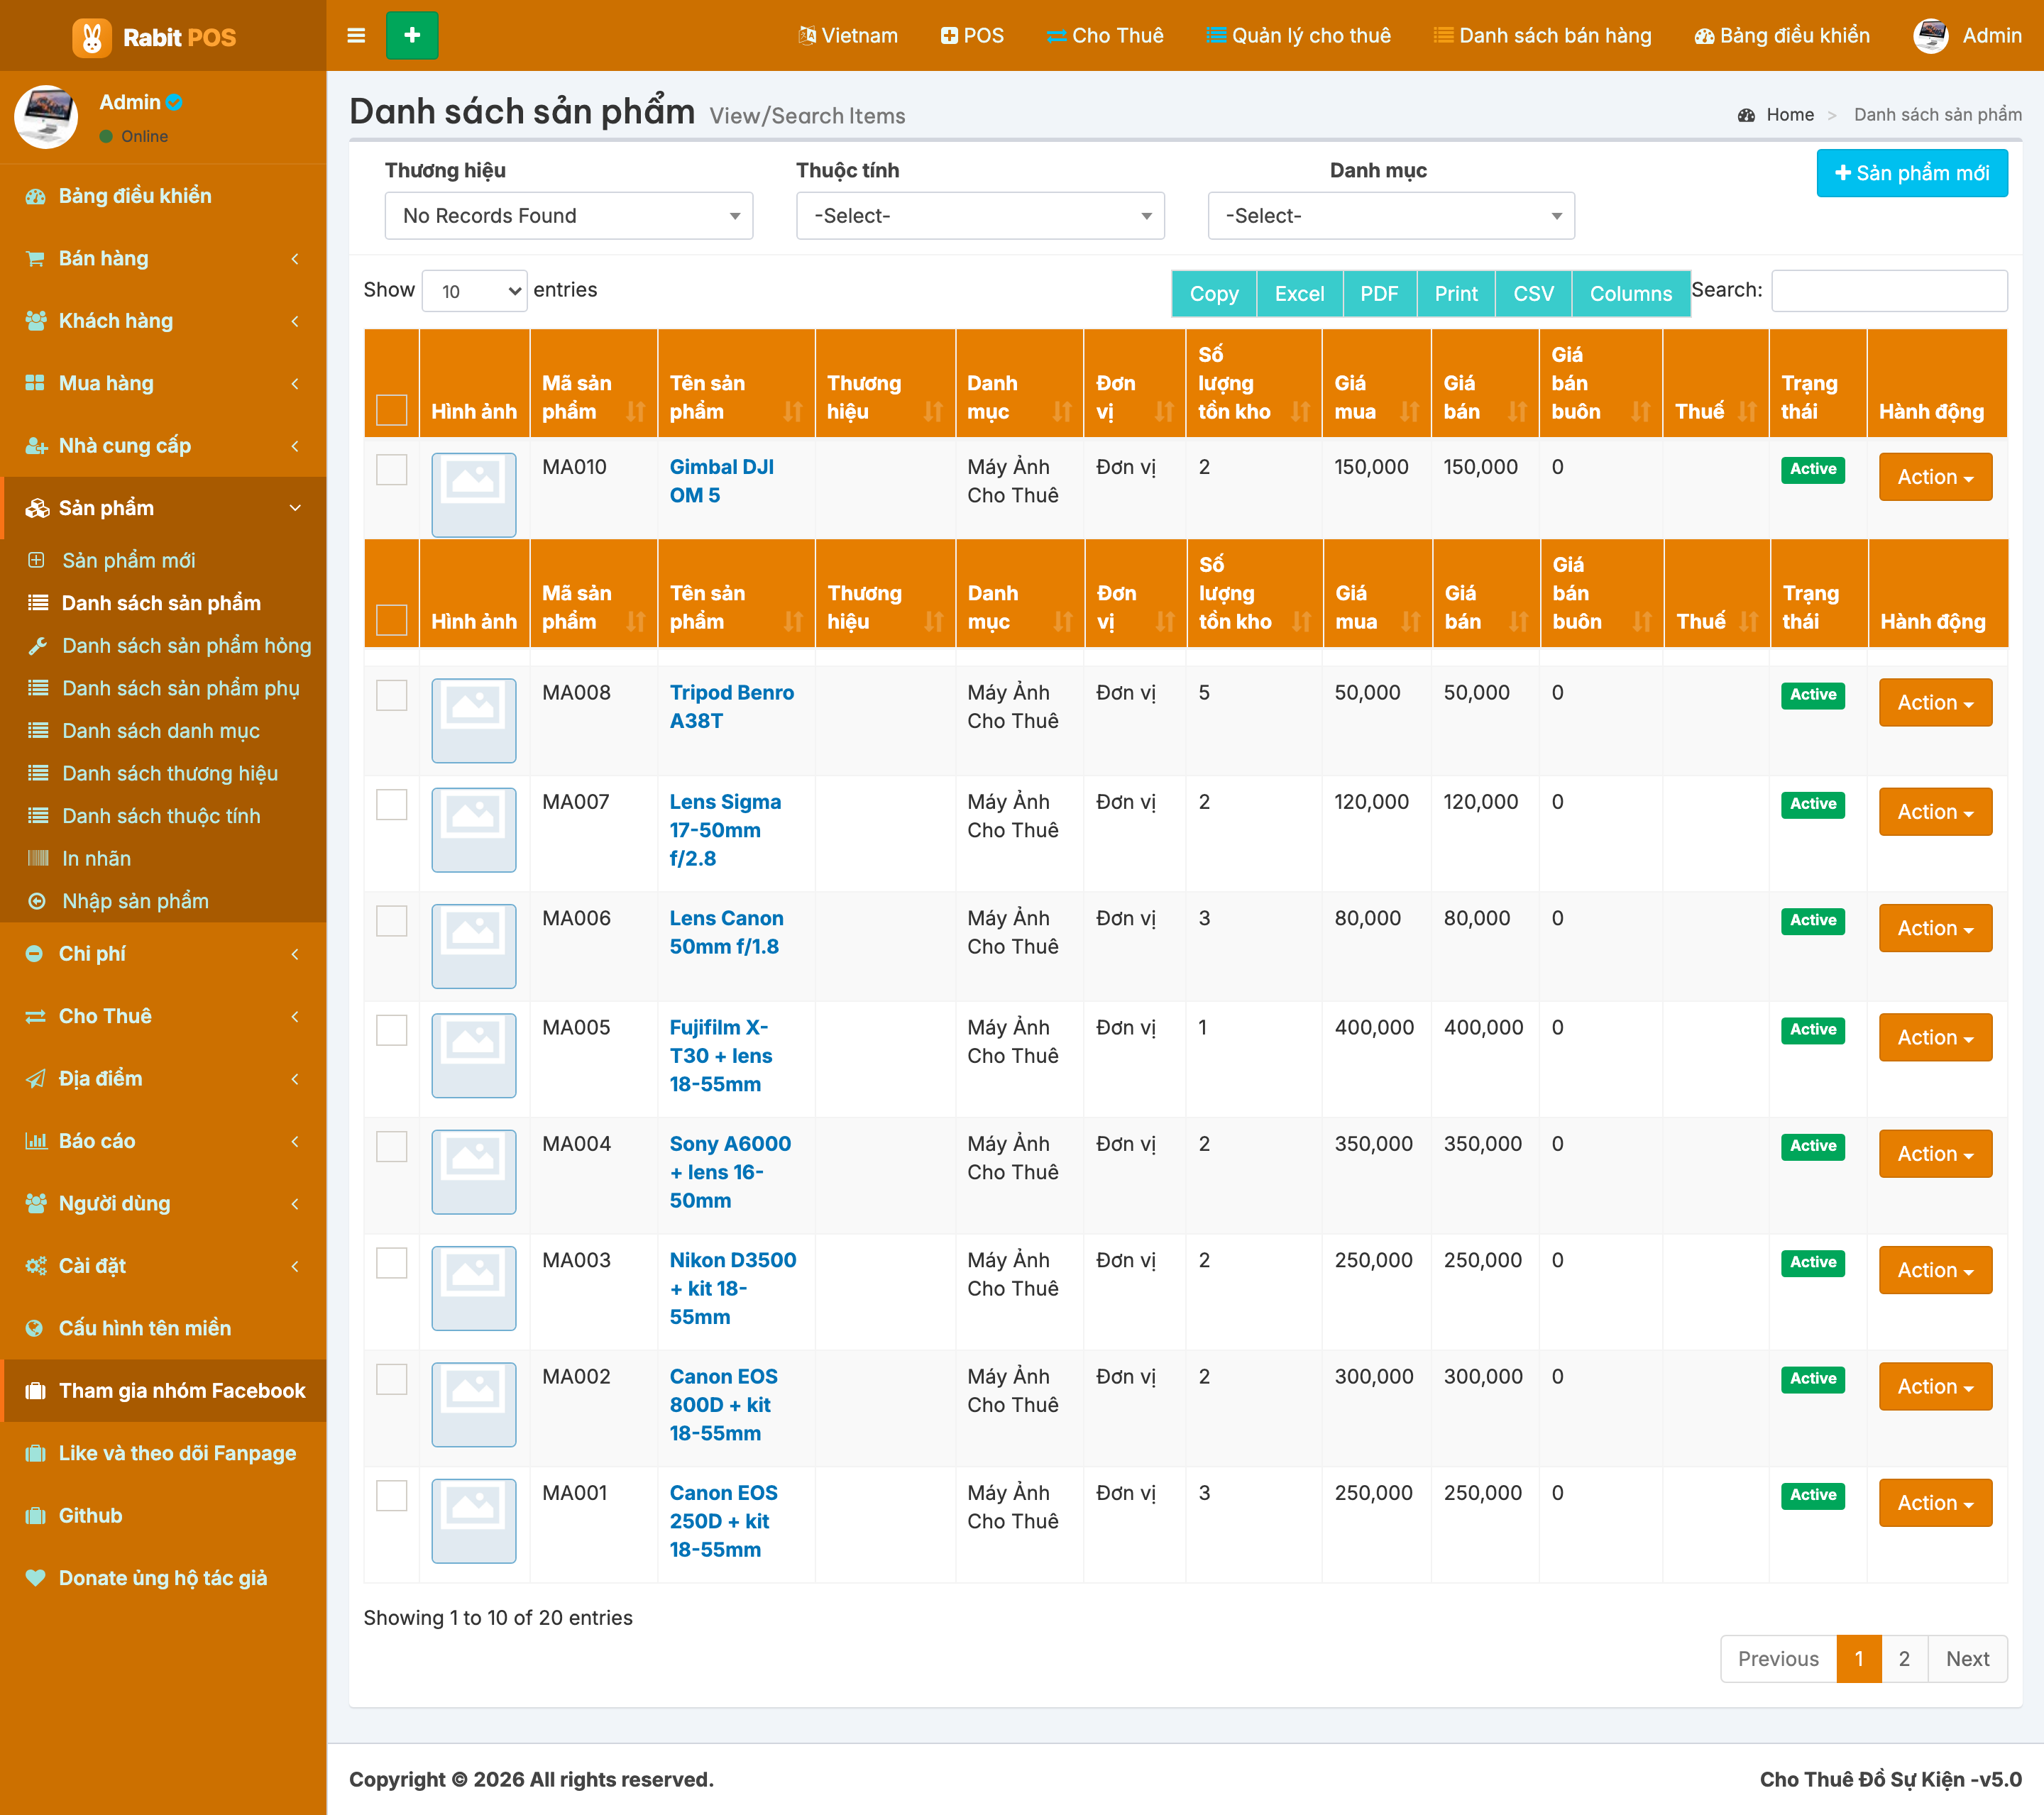Expand the Bán hàng sidebar submenu chevron
Screen dimensions: 2044x1815
click(295, 259)
